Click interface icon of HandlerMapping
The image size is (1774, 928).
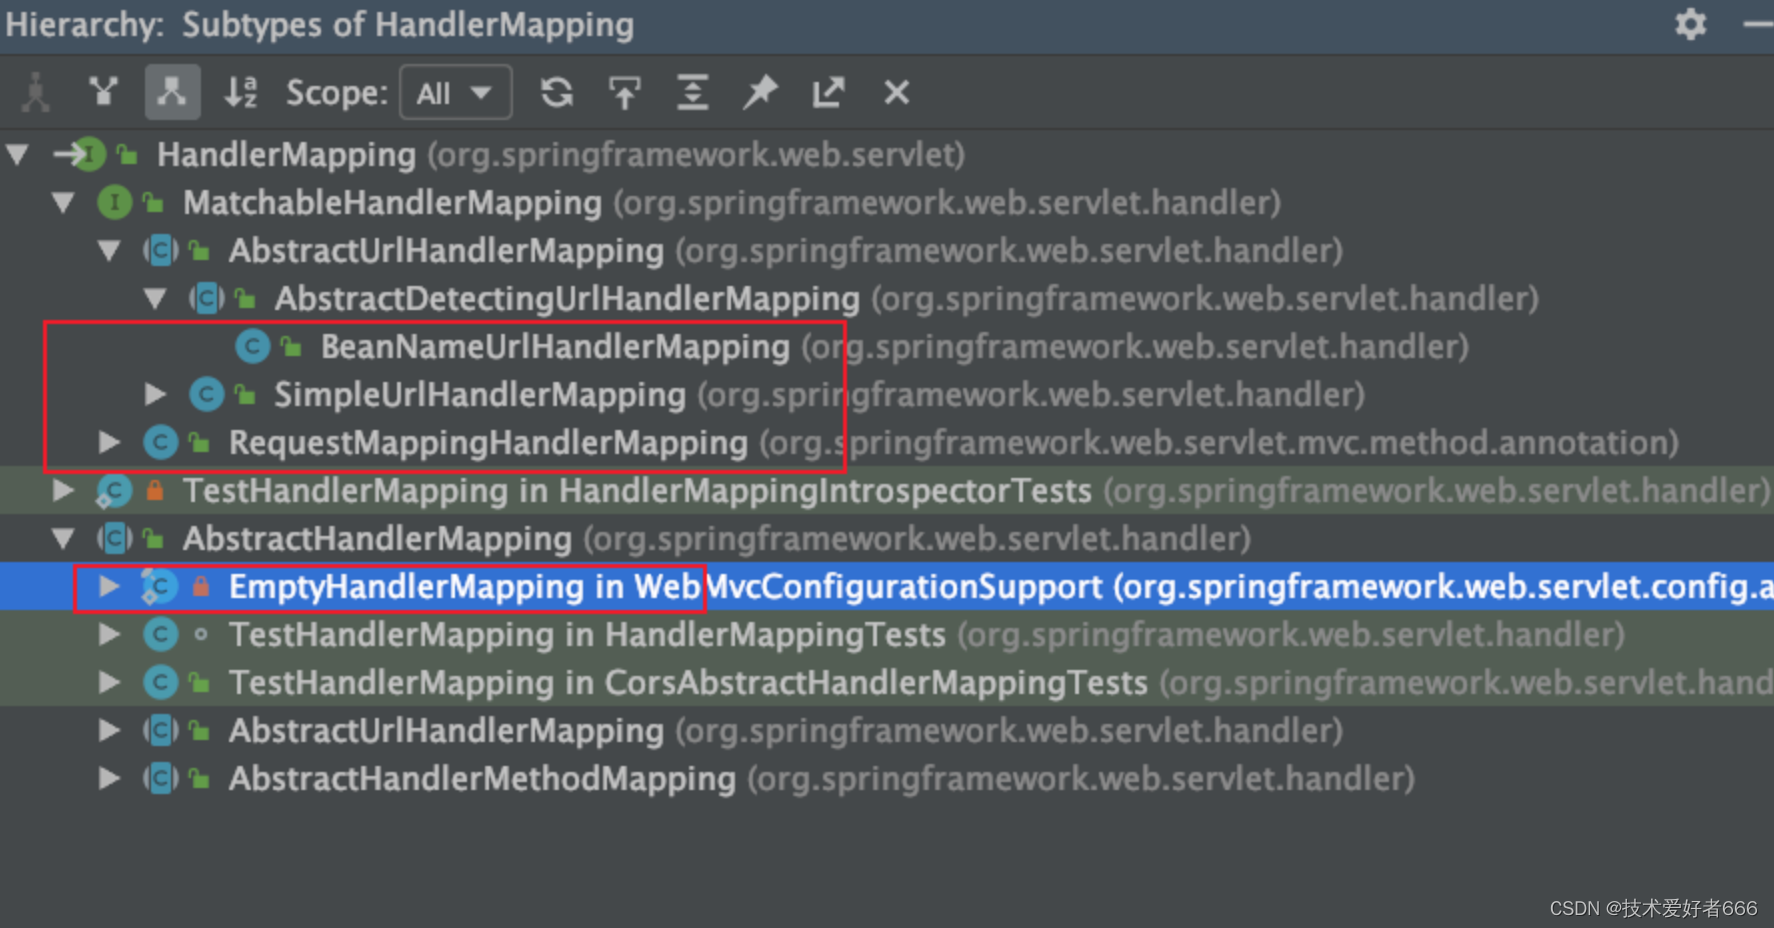pyautogui.click(x=90, y=155)
